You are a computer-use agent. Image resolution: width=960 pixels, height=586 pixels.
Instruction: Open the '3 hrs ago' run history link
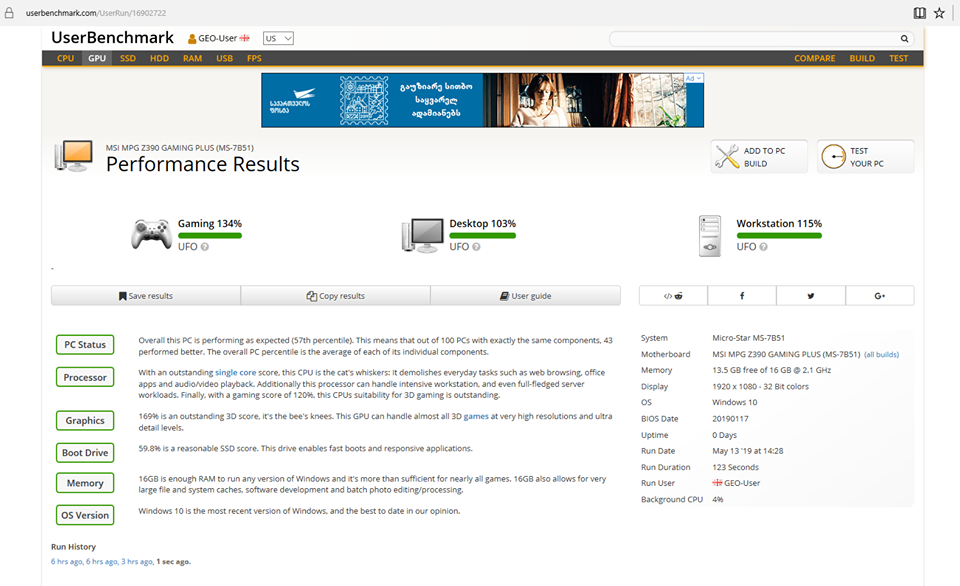(x=137, y=562)
